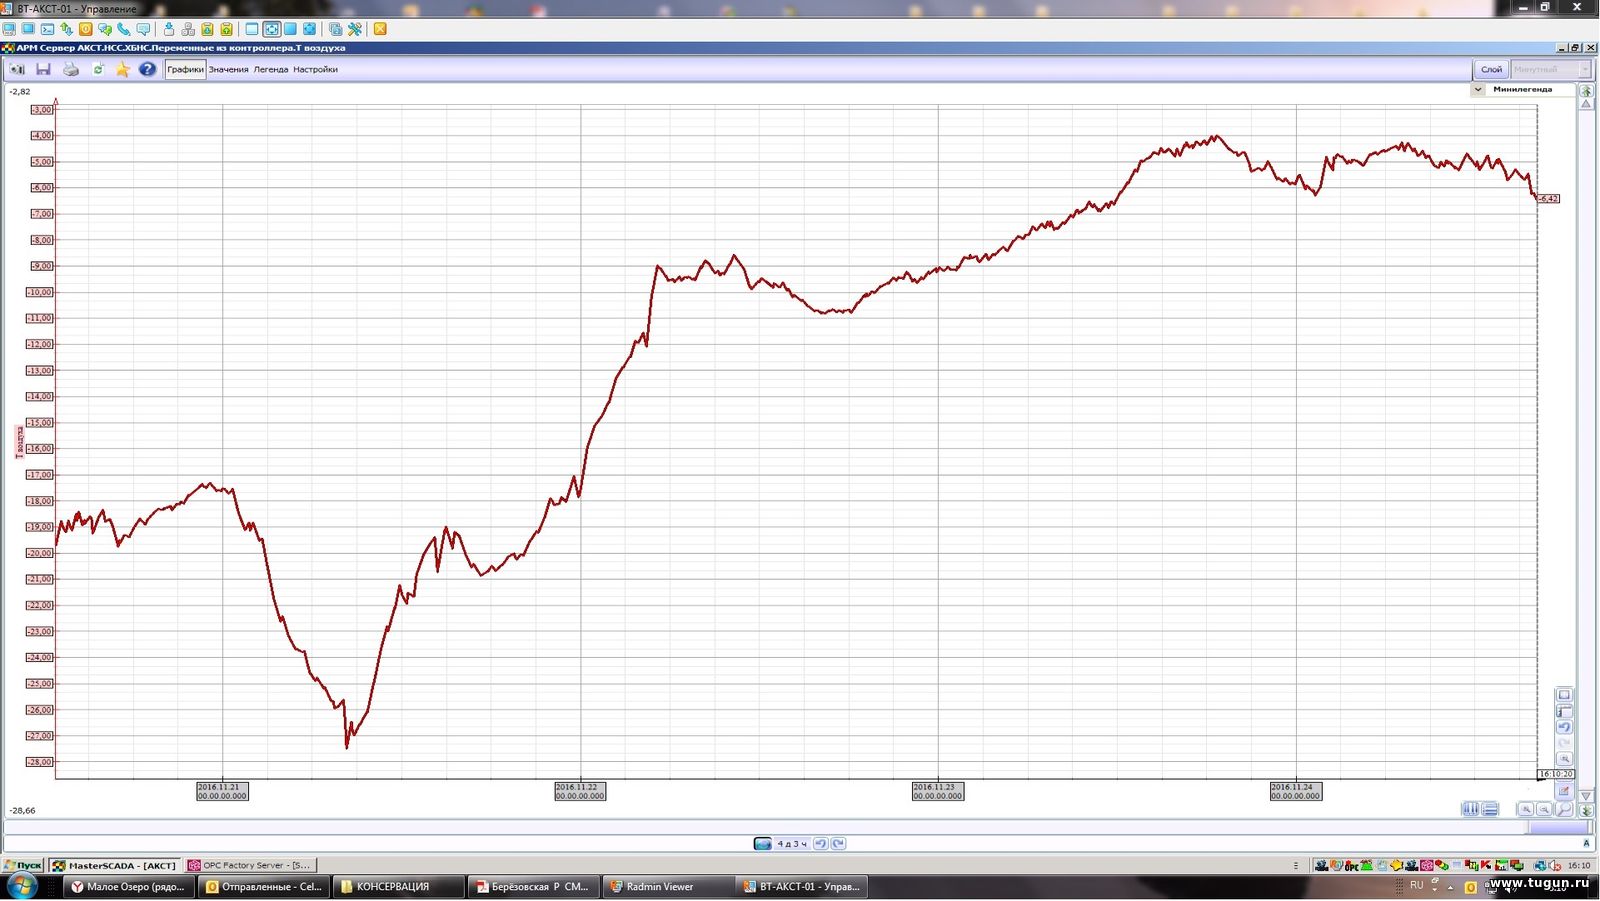Click the speaker volume icon in remote tray
Screen dimensions: 1600x901
1555,865
